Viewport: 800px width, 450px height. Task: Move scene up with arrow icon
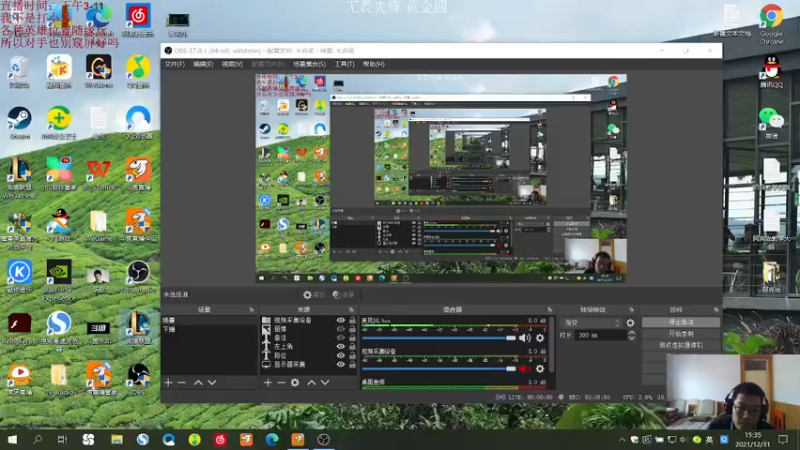pos(198,382)
